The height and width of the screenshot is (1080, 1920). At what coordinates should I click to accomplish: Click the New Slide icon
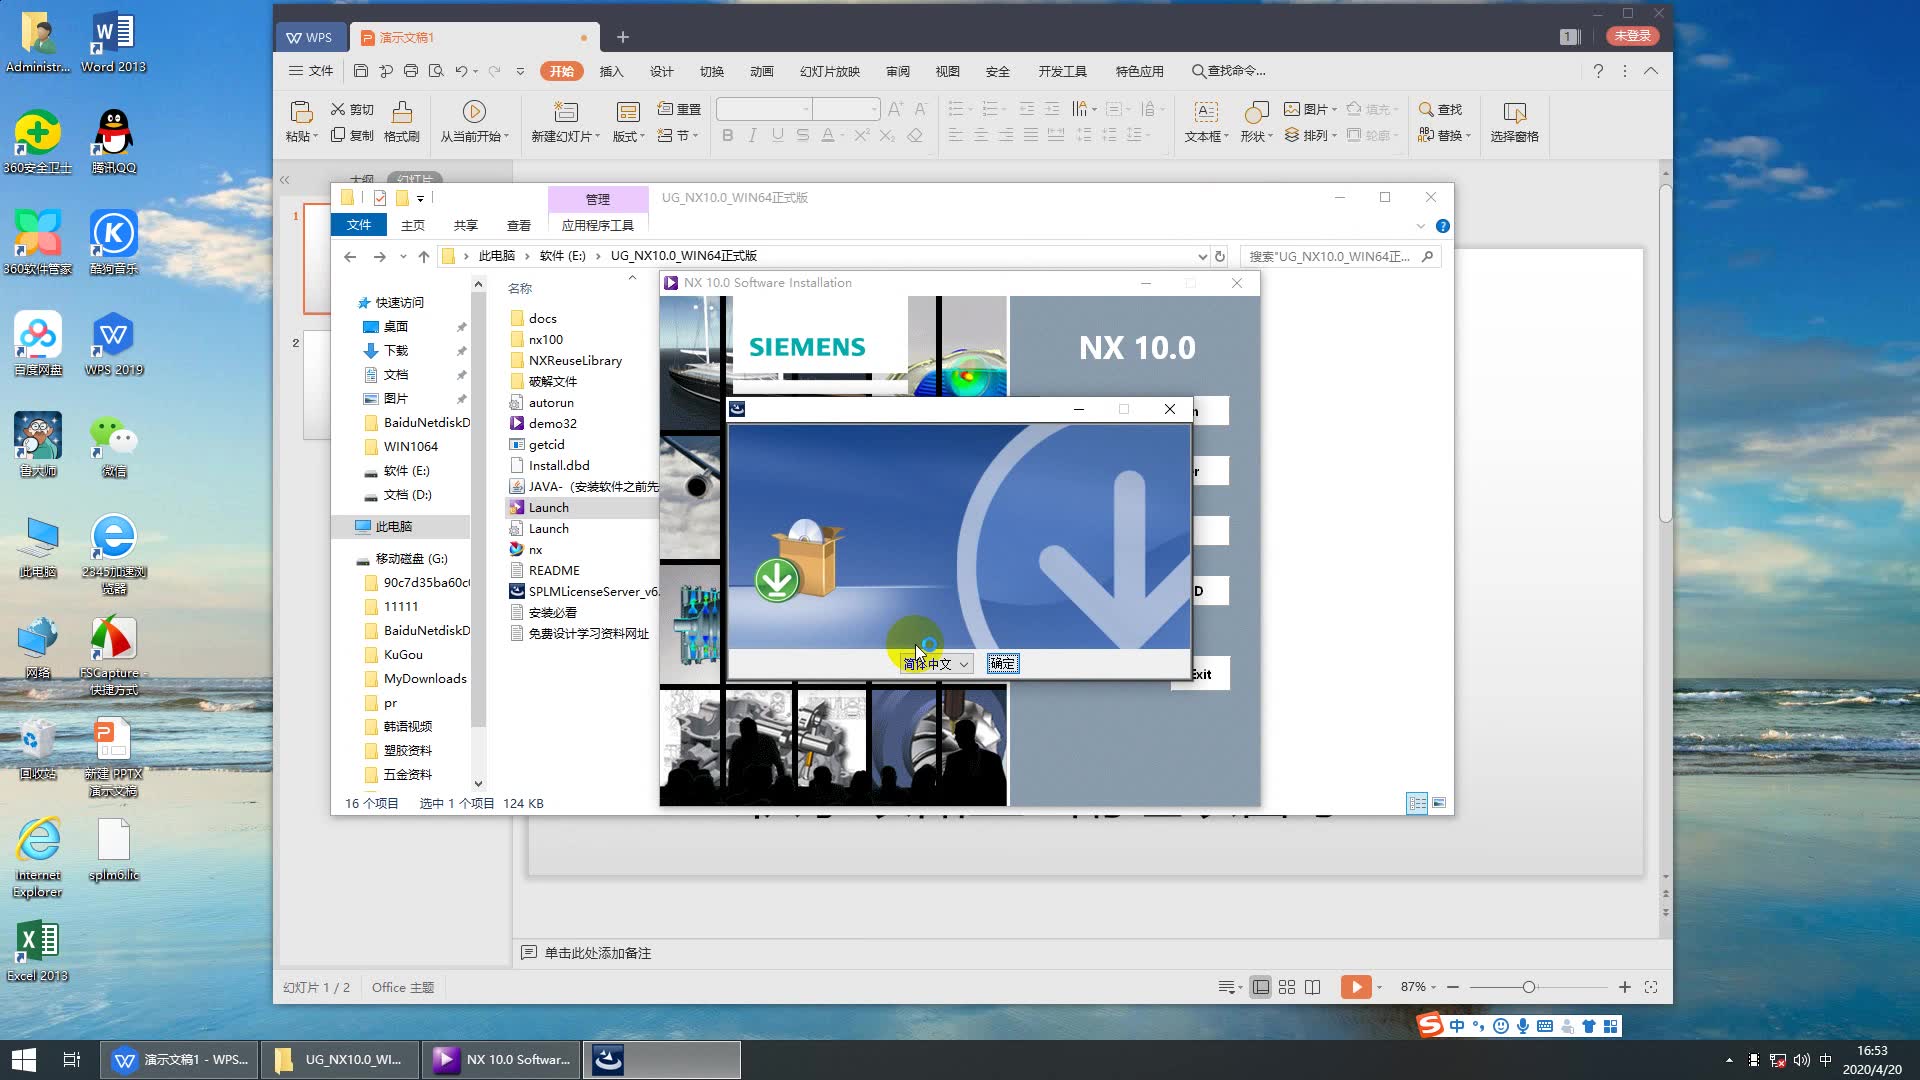[566, 111]
